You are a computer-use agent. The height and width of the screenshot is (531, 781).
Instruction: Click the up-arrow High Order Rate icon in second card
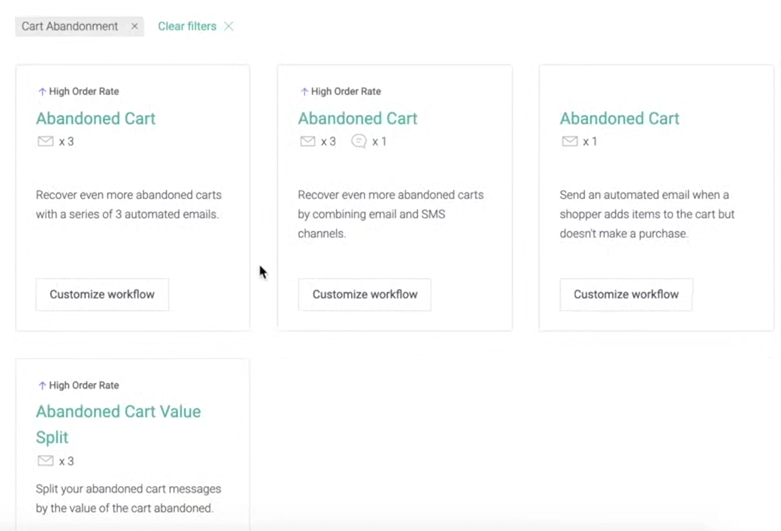[x=304, y=91]
